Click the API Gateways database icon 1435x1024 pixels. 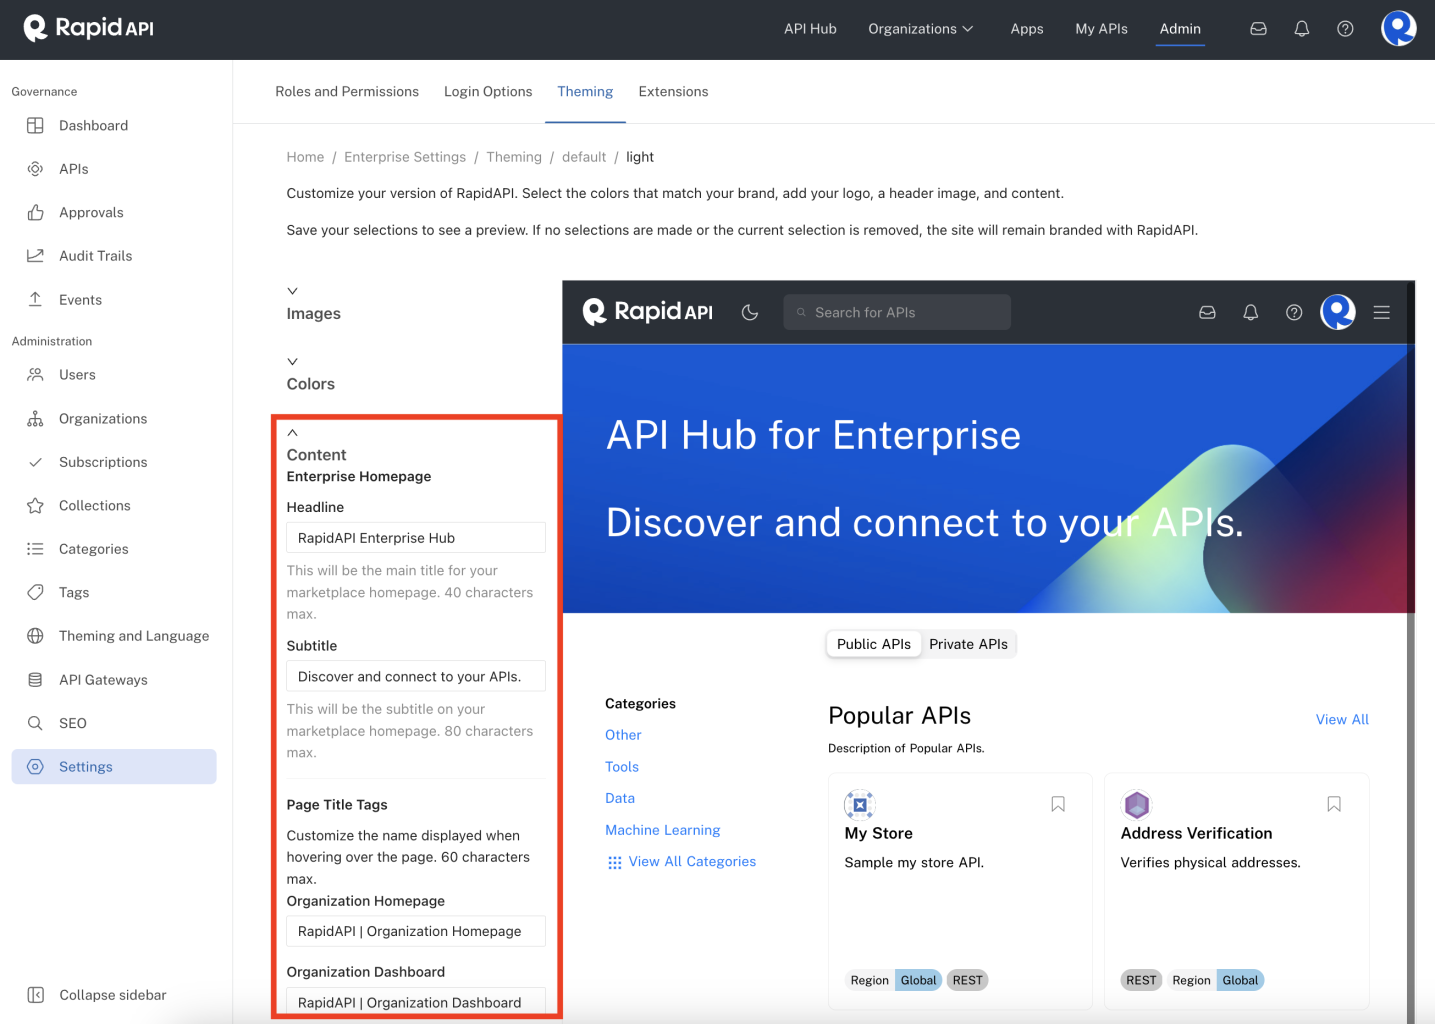tap(35, 680)
